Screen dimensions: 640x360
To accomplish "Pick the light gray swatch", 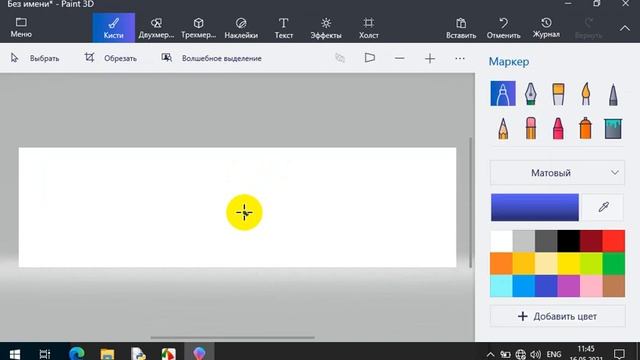I will [524, 241].
